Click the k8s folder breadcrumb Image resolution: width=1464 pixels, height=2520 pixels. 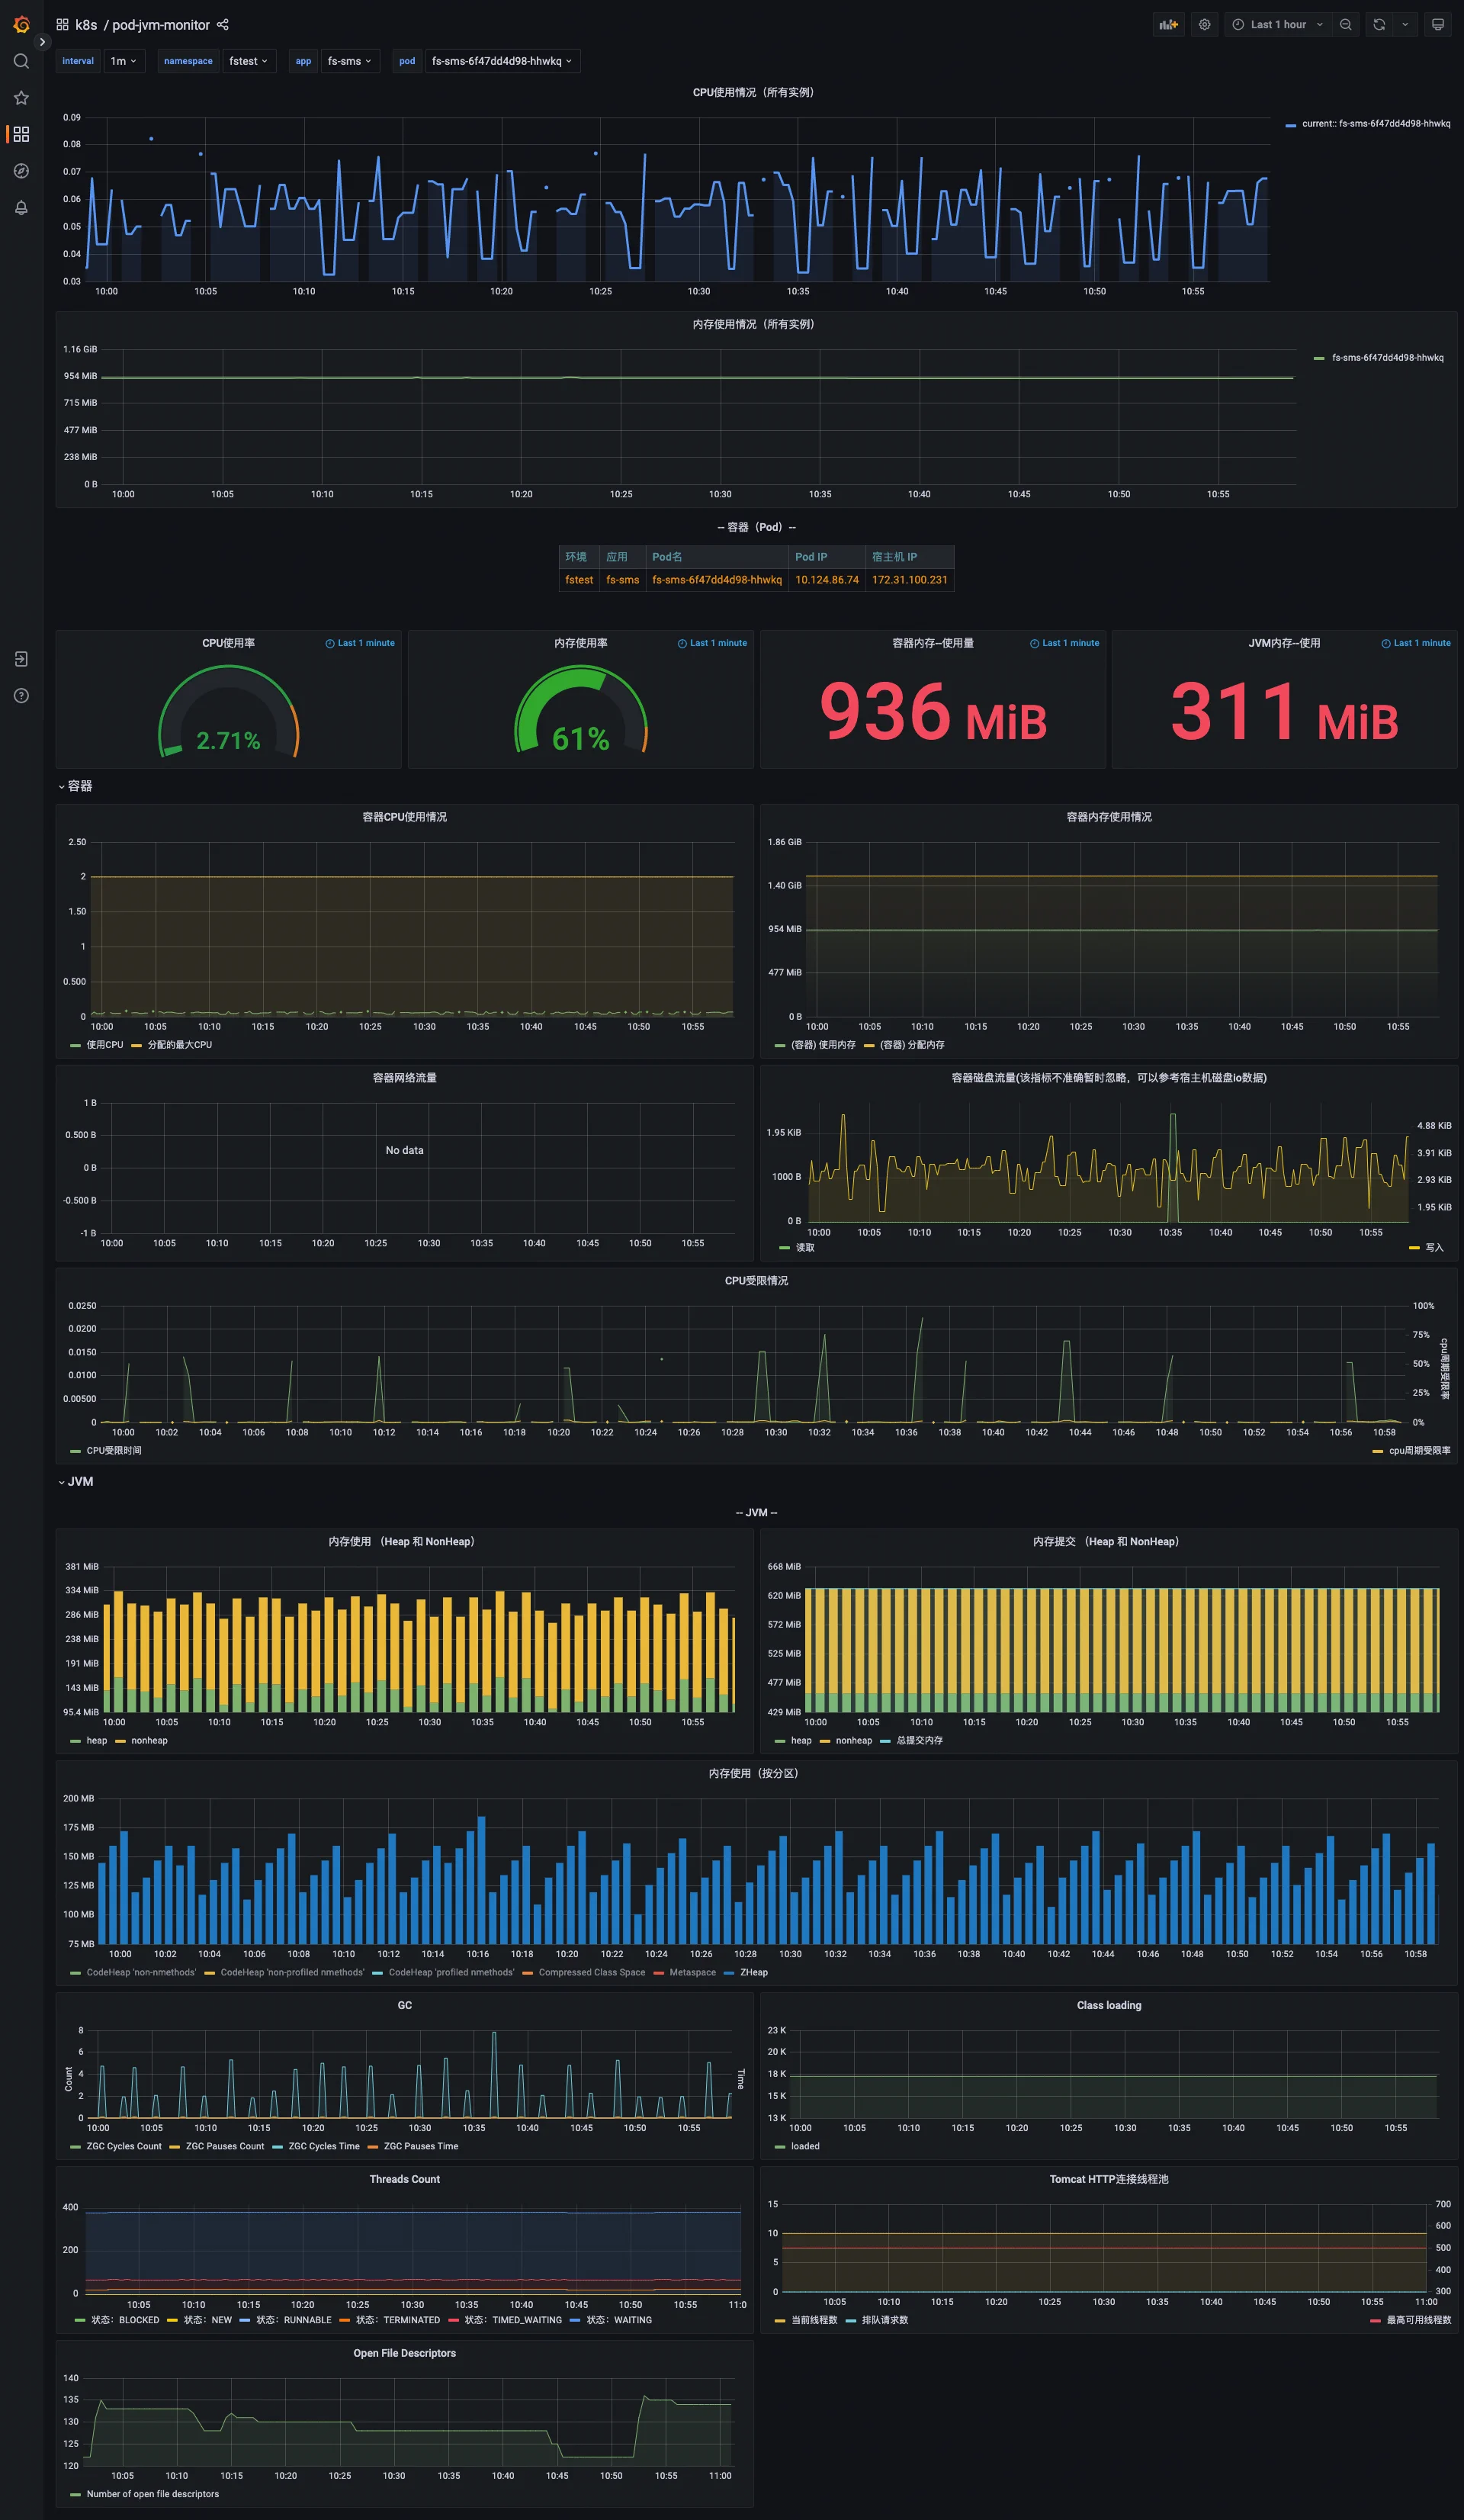point(86,25)
